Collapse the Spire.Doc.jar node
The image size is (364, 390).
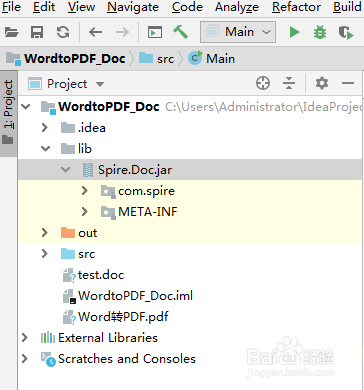(65, 170)
